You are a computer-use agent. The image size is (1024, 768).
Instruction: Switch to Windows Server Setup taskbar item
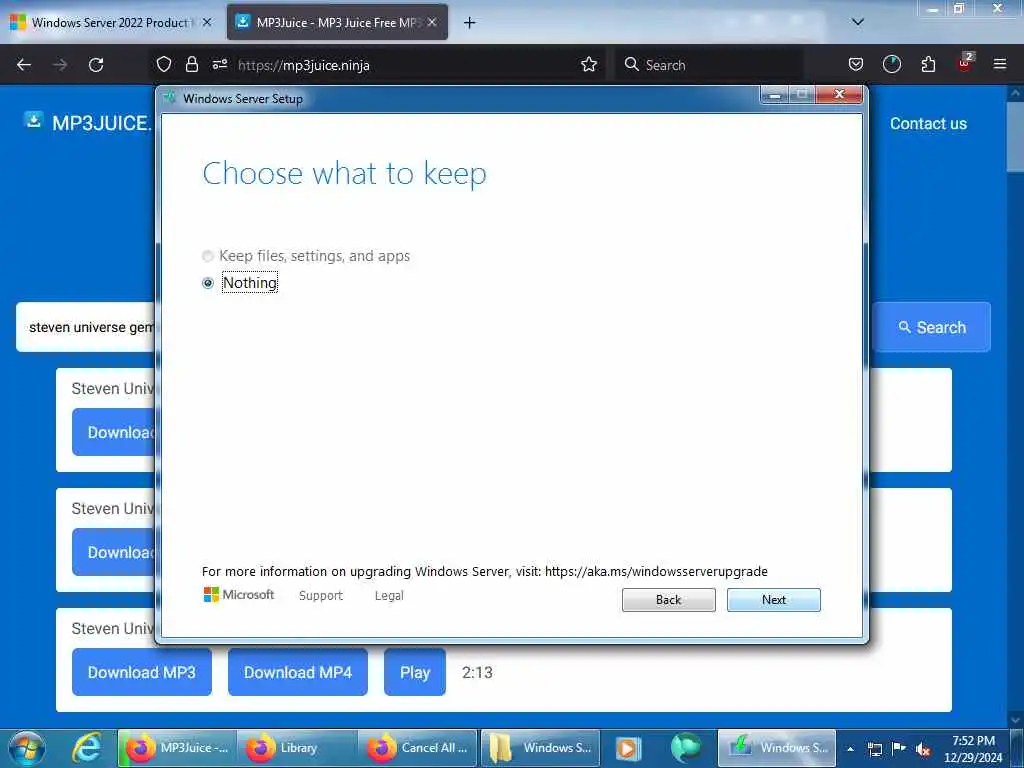[776, 748]
